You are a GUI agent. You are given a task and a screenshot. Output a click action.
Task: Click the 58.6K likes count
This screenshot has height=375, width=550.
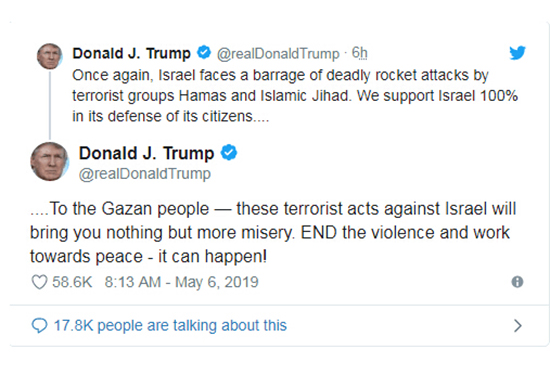72,282
